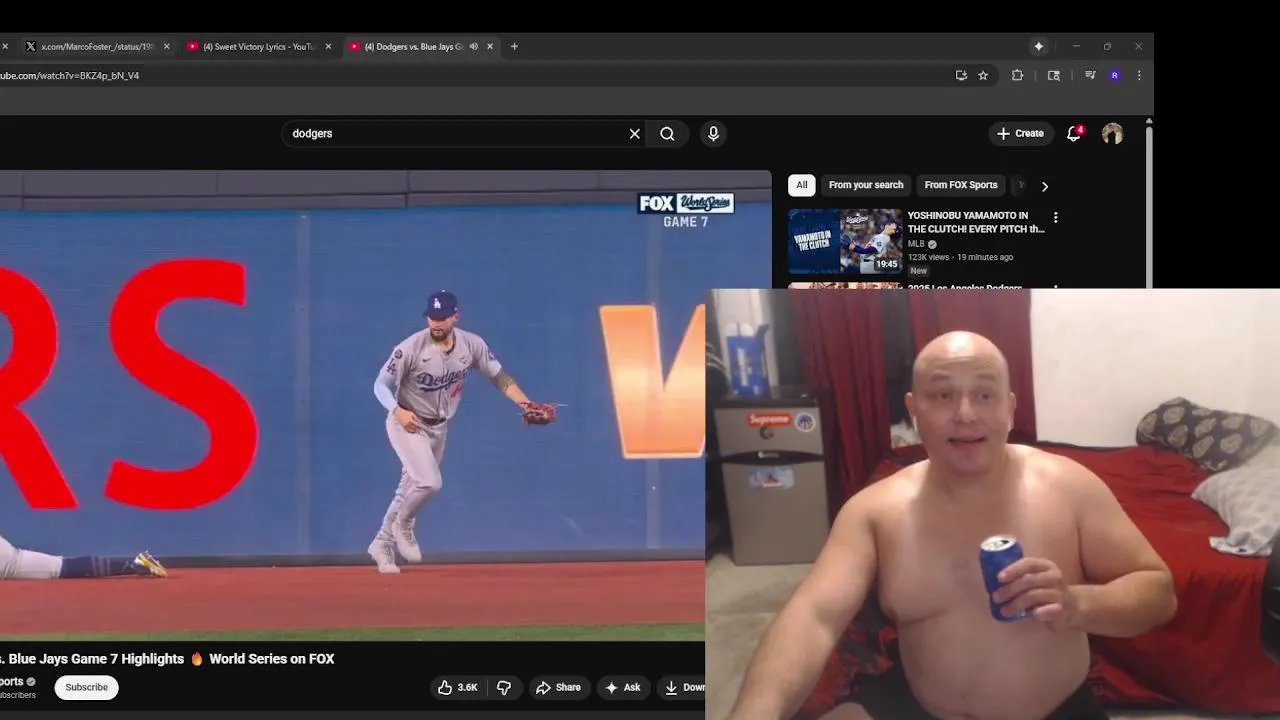Select the All filter chip
Viewport: 1280px width, 720px height.
pos(801,185)
